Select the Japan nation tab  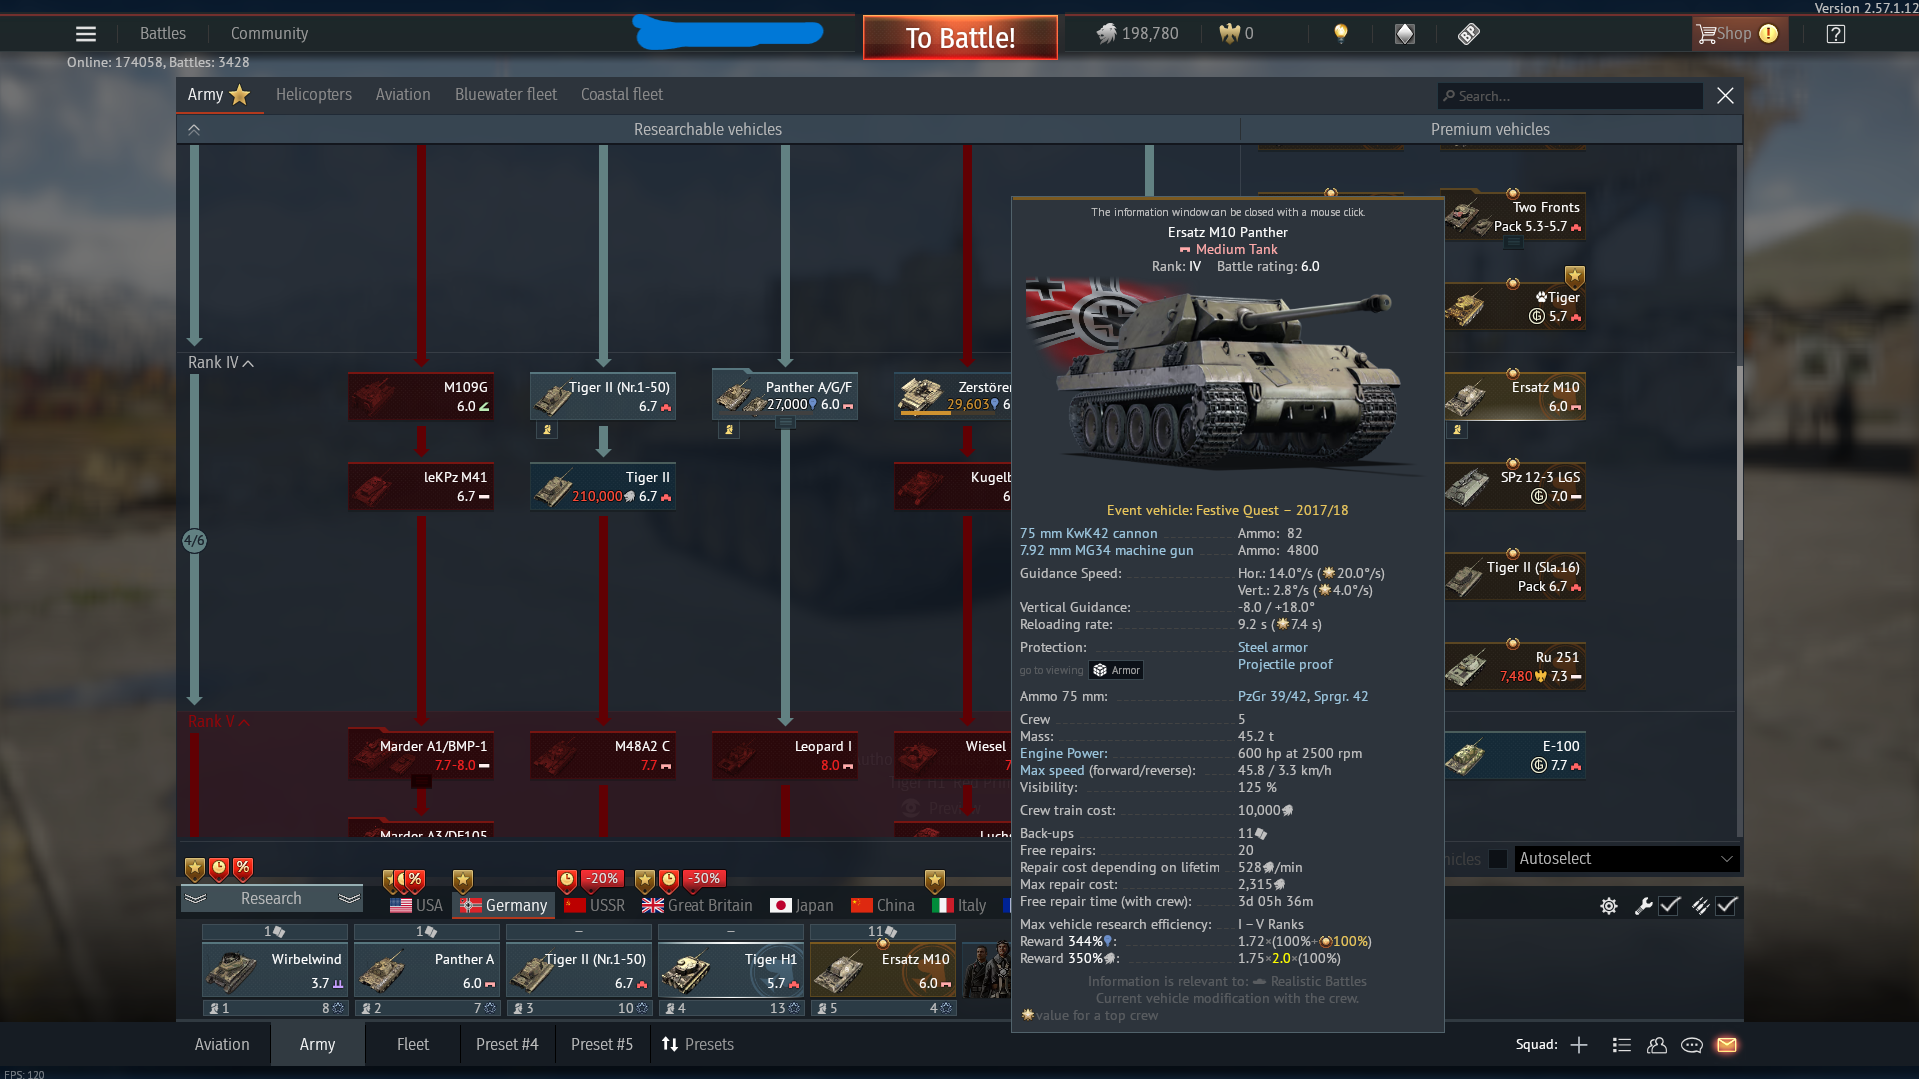802,906
